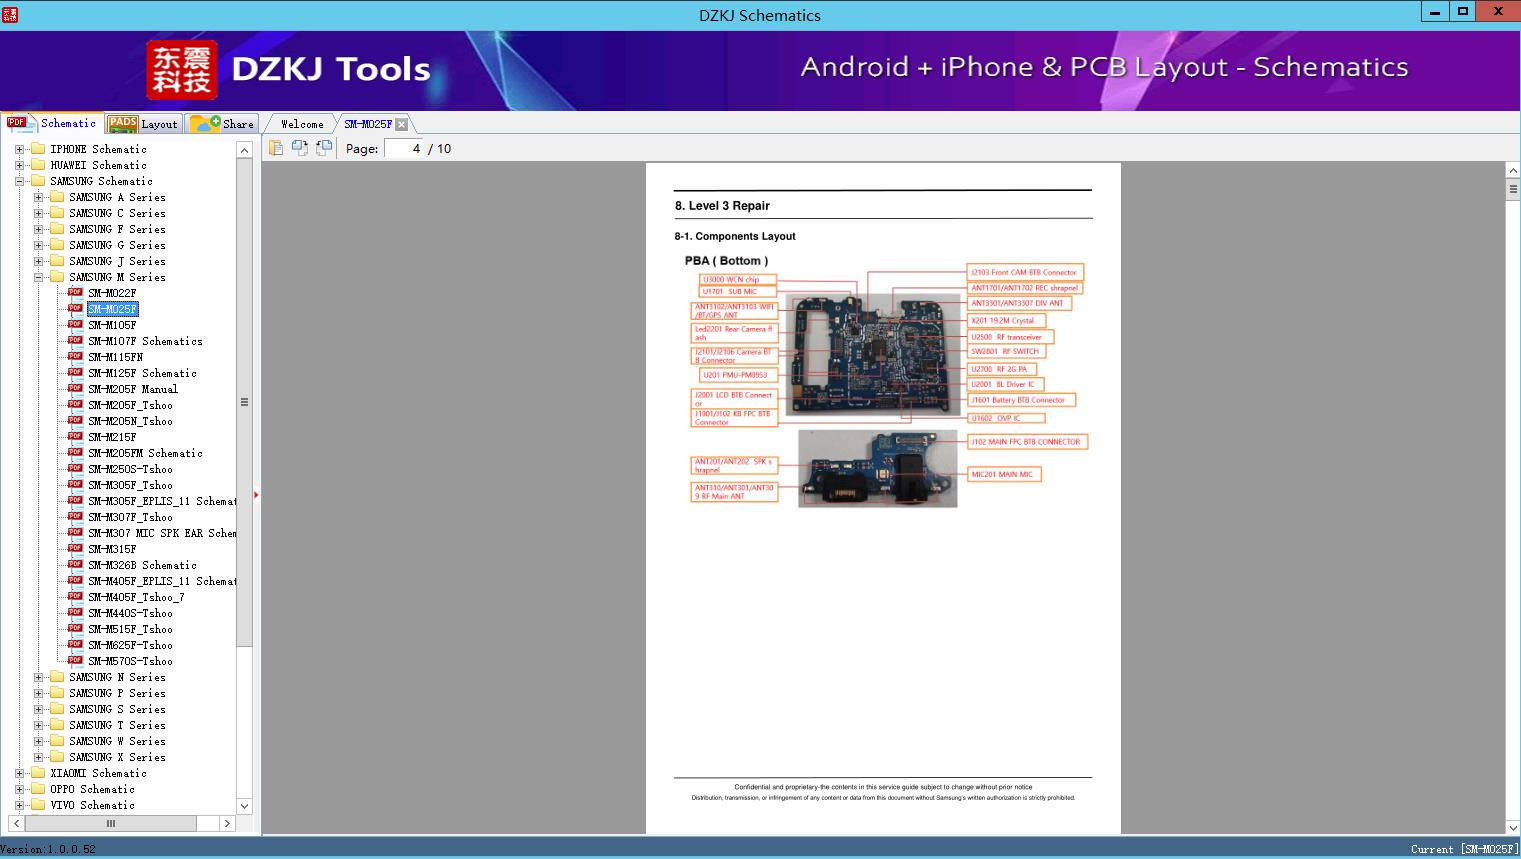1521x859 pixels.
Task: Click document viewer scroll down arrow
Action: point(1512,828)
